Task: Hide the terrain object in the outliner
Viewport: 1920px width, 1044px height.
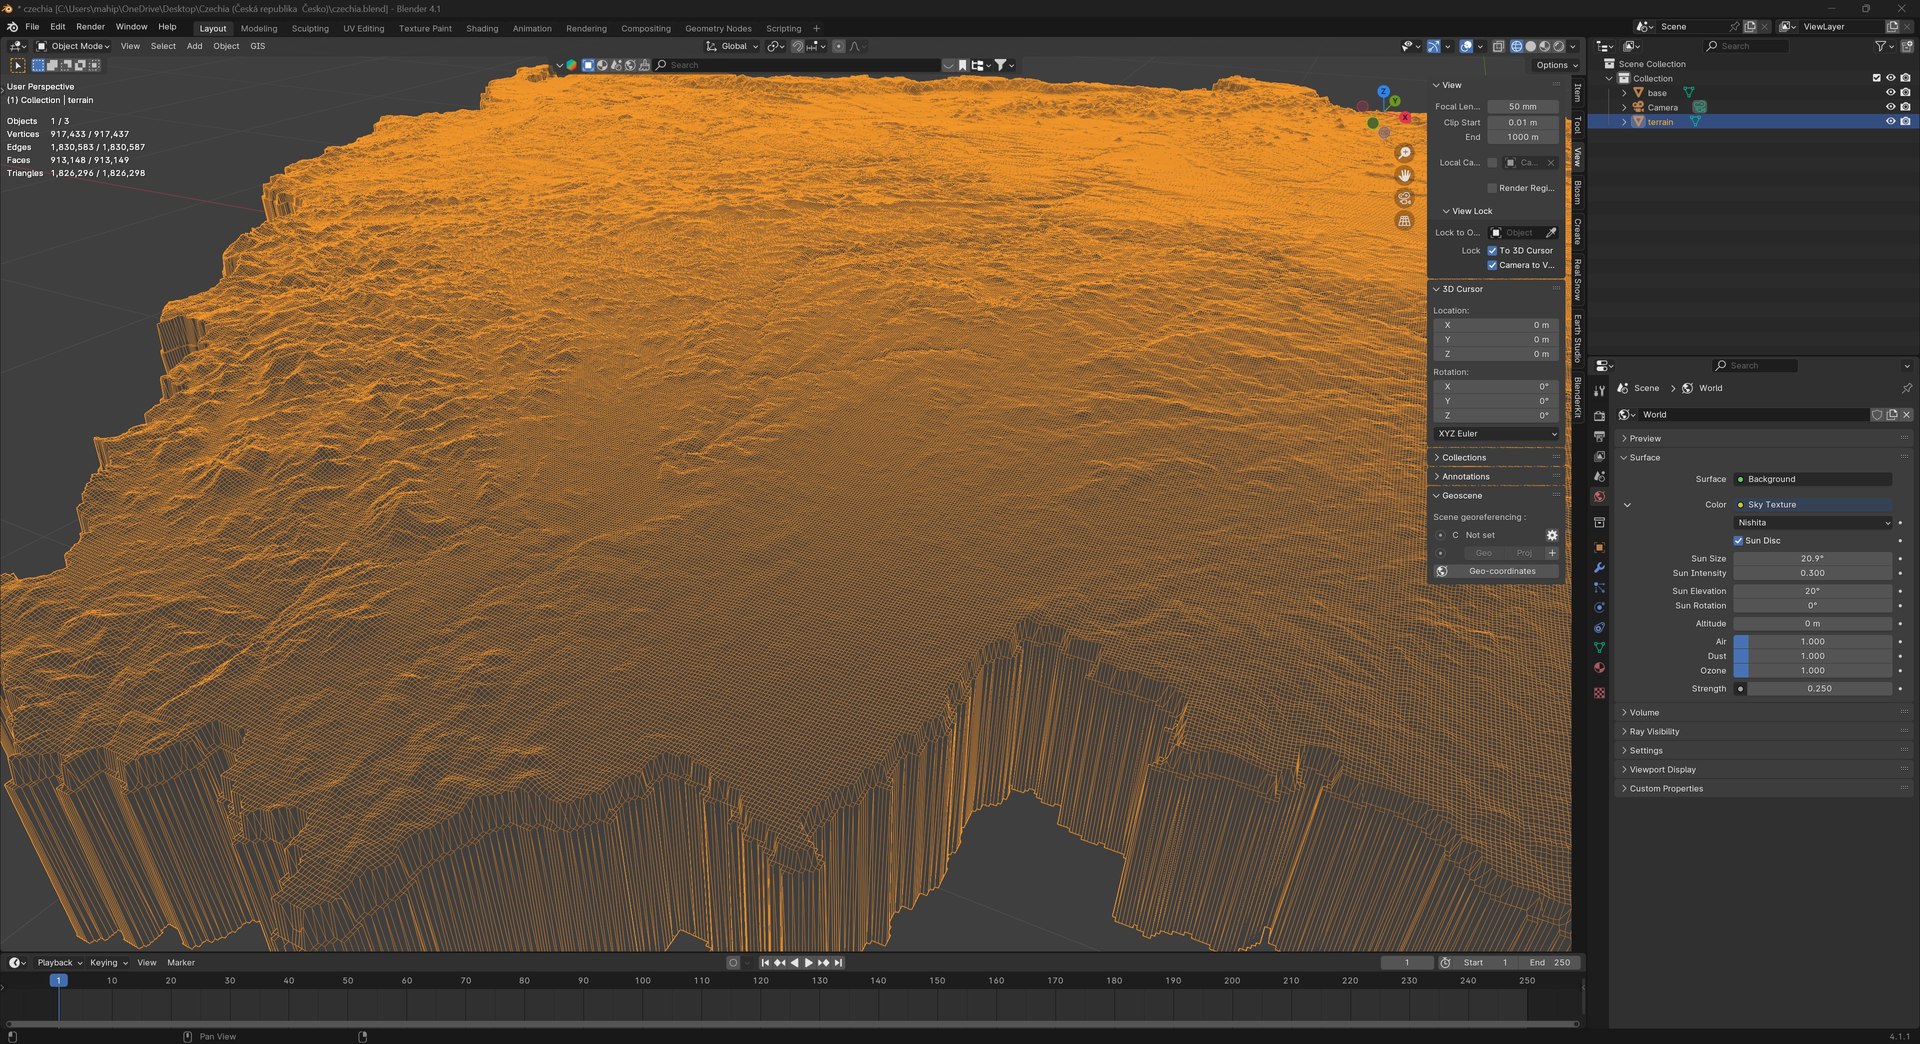Action: click(1890, 122)
